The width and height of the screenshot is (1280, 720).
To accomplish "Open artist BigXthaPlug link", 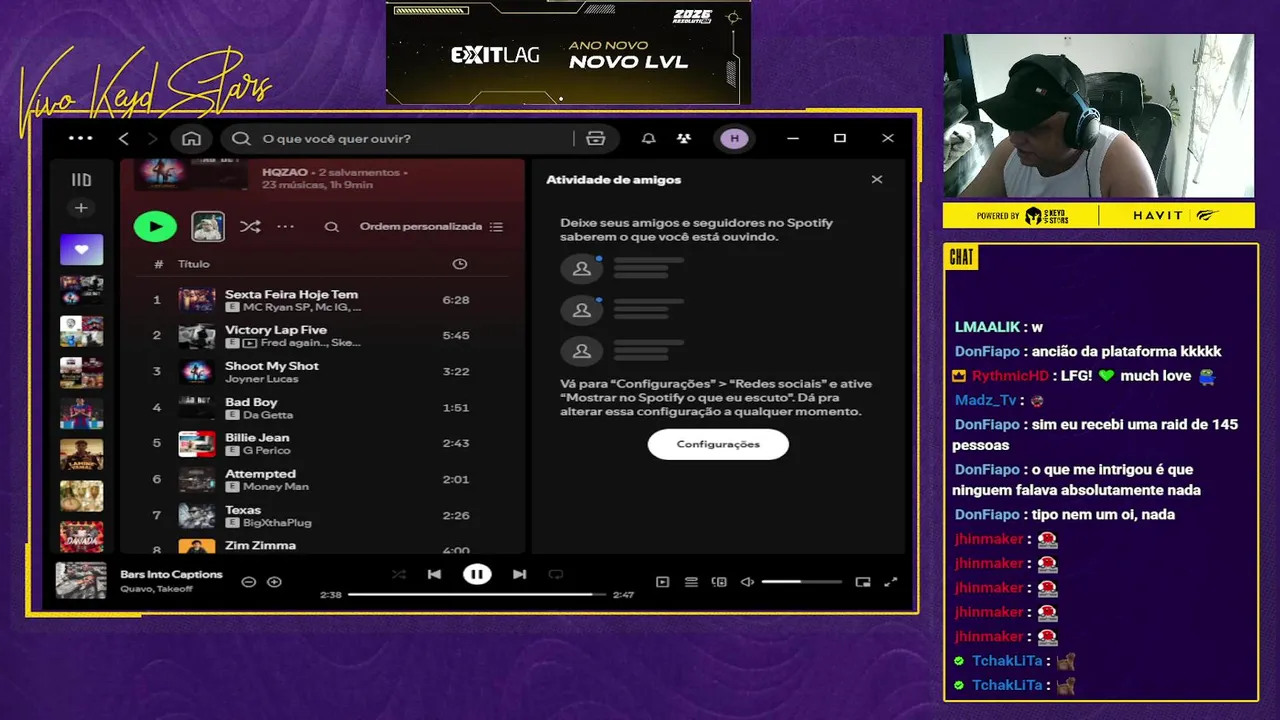I will 278,523.
